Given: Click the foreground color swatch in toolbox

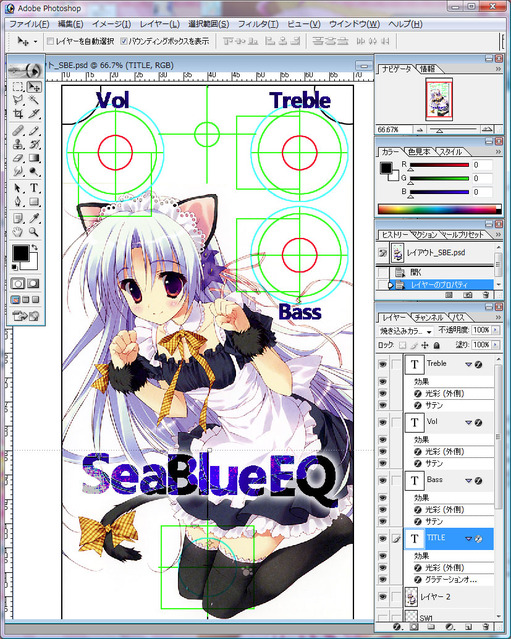Looking at the screenshot, I should pyautogui.click(x=20, y=253).
